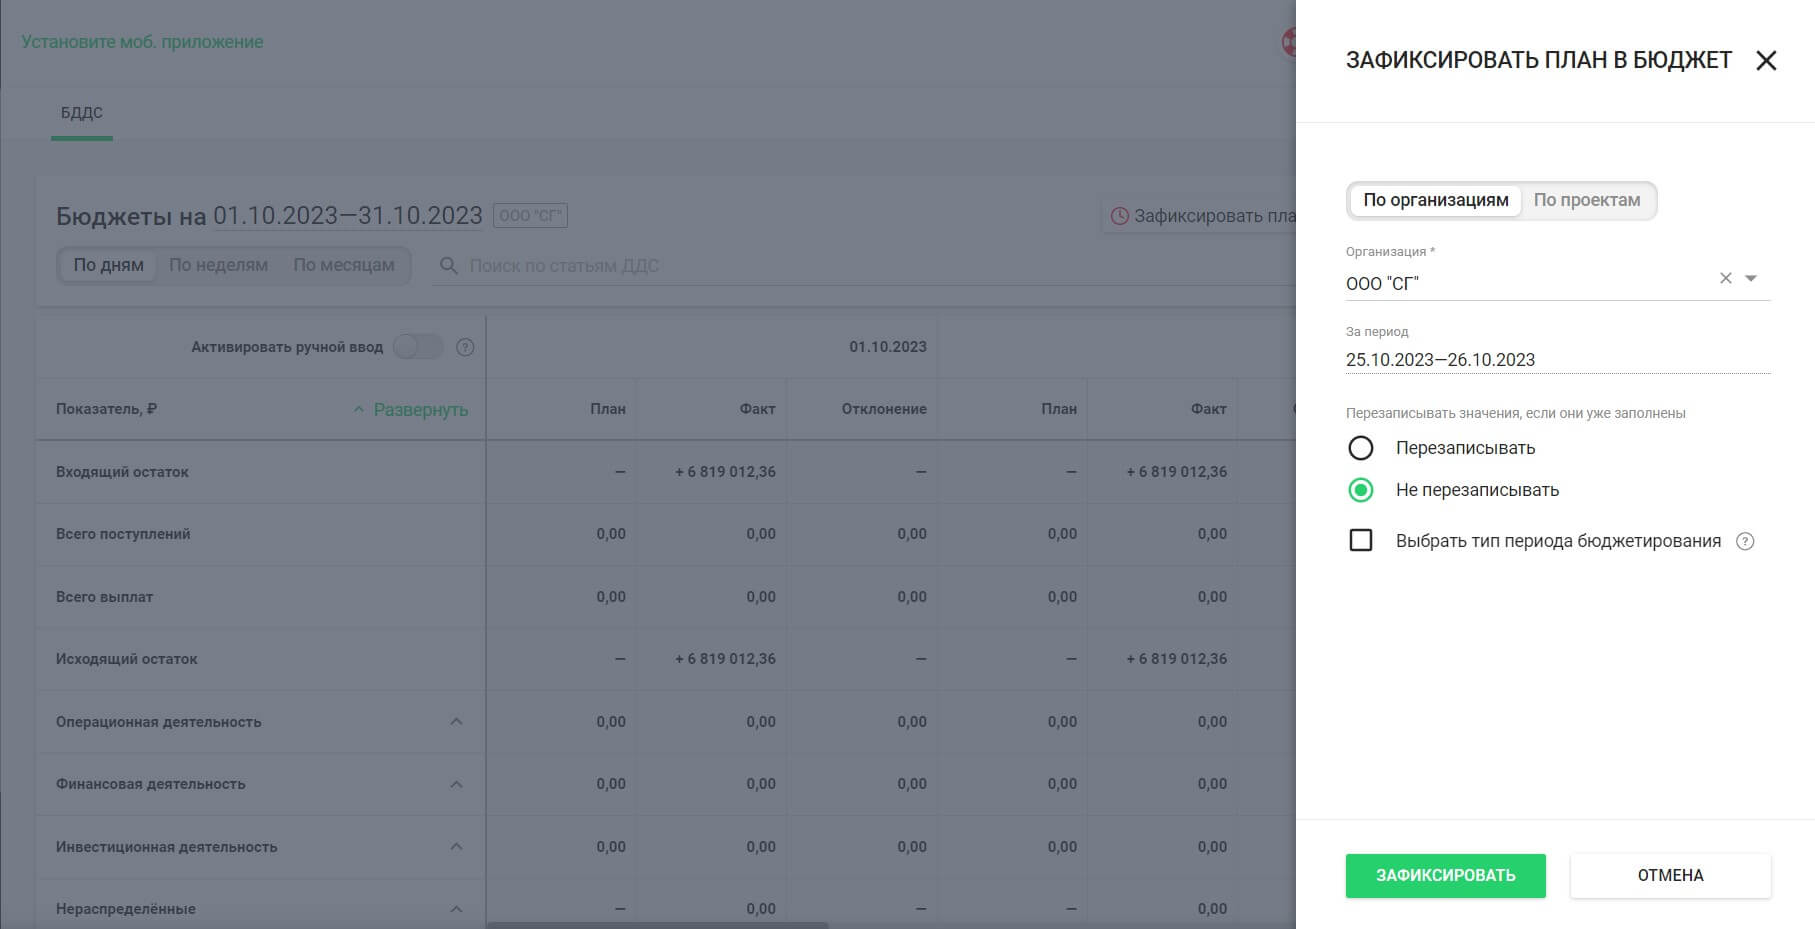Collapse the Операционная деятельность row
The image size is (1815, 929).
(x=456, y=722)
